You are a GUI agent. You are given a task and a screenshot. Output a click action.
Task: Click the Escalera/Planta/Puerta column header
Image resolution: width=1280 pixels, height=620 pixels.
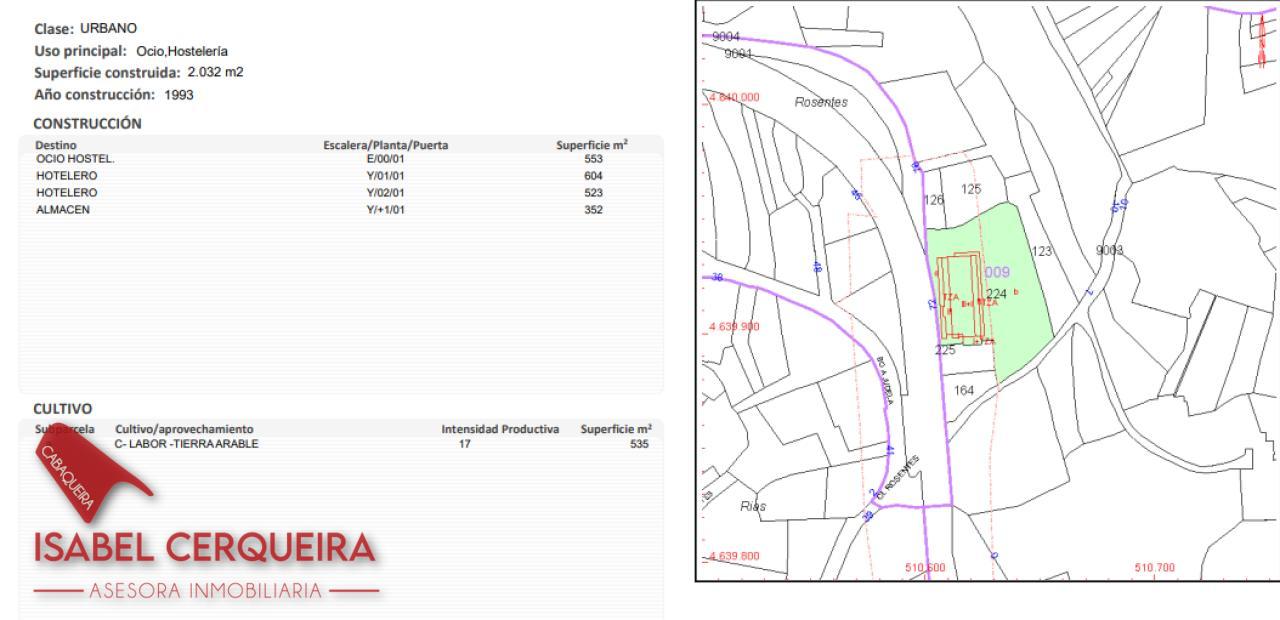click(x=385, y=146)
